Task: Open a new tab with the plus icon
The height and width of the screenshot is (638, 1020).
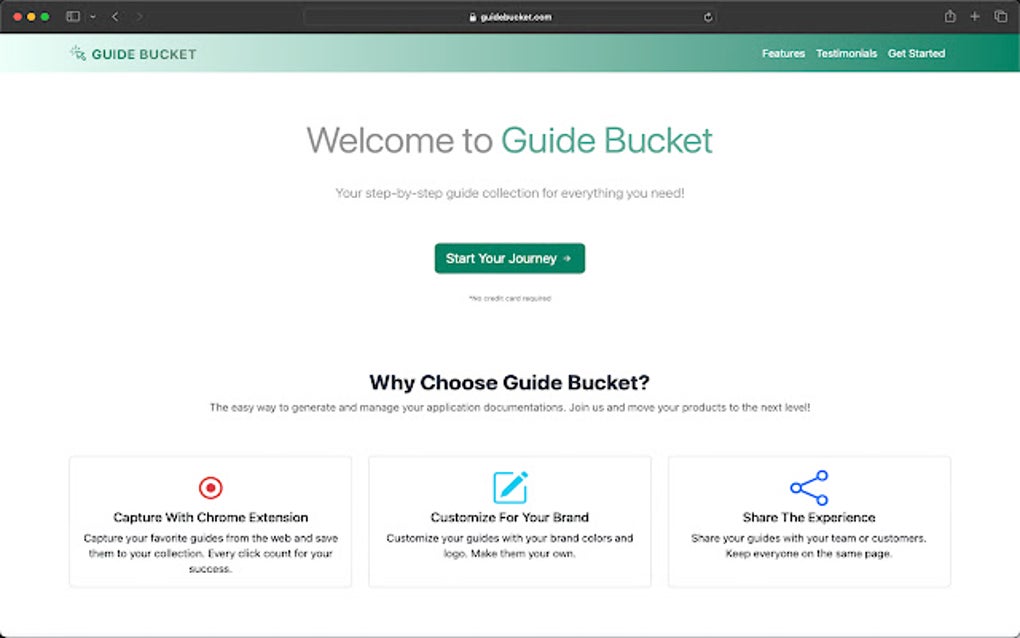Action: coord(975,16)
